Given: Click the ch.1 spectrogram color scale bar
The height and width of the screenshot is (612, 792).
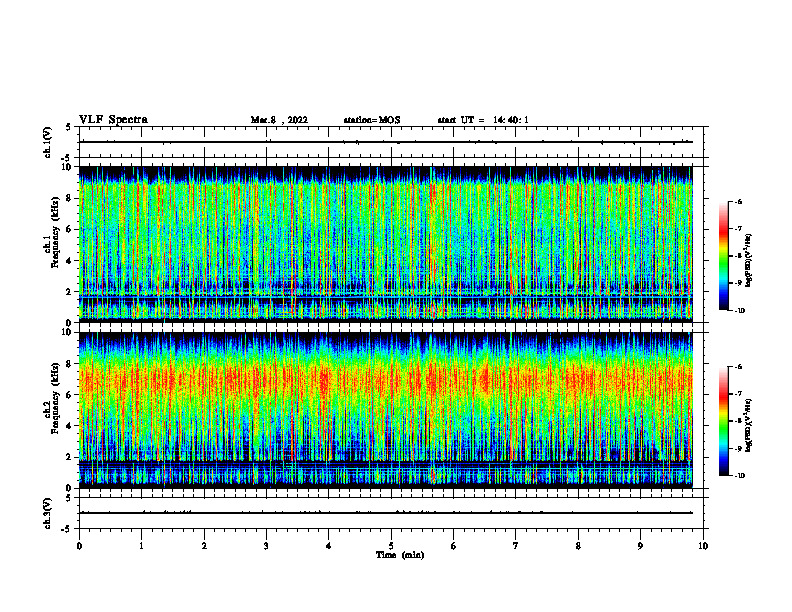Looking at the screenshot, I should (x=724, y=256).
